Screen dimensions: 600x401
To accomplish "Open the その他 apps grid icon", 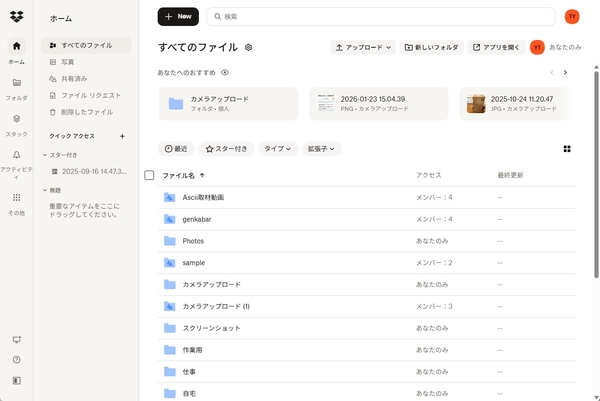I will 16,198.
